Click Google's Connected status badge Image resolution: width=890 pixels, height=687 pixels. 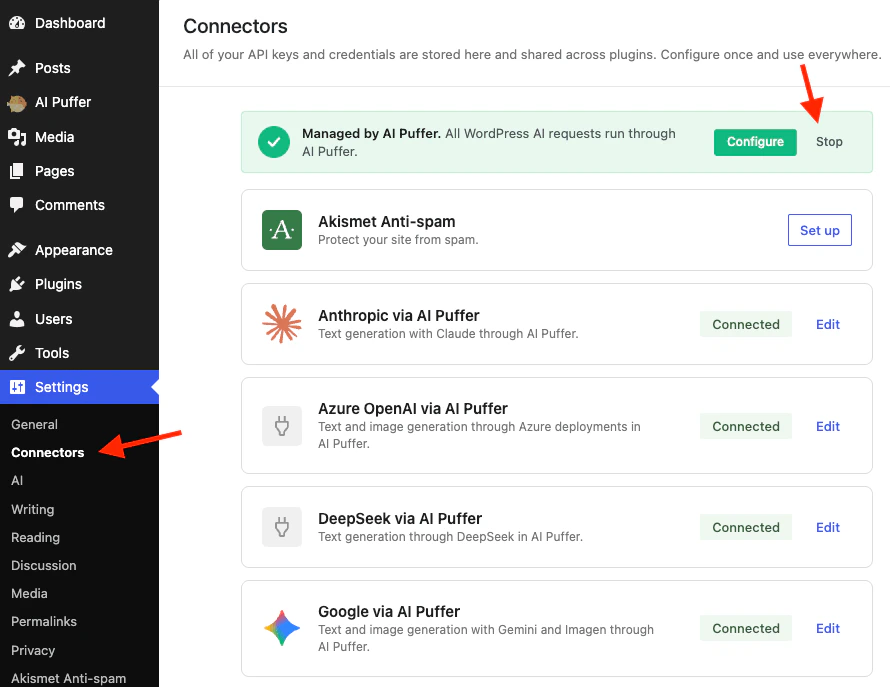746,629
